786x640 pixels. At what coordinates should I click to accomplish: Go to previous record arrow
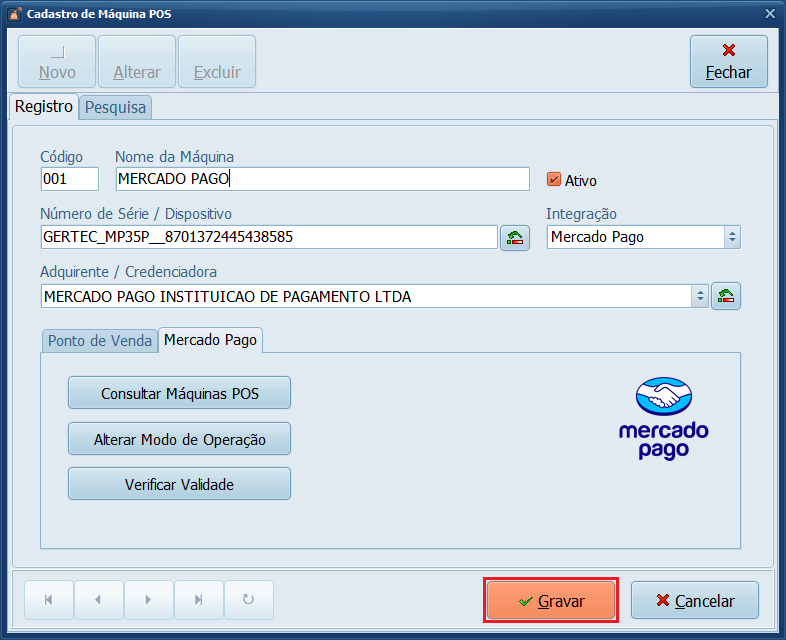coord(99,600)
